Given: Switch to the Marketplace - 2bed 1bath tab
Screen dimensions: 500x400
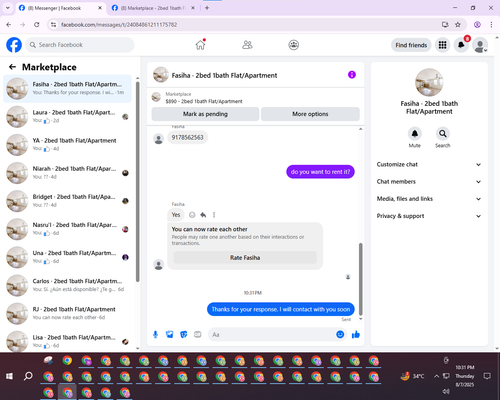Looking at the screenshot, I should 153,8.
